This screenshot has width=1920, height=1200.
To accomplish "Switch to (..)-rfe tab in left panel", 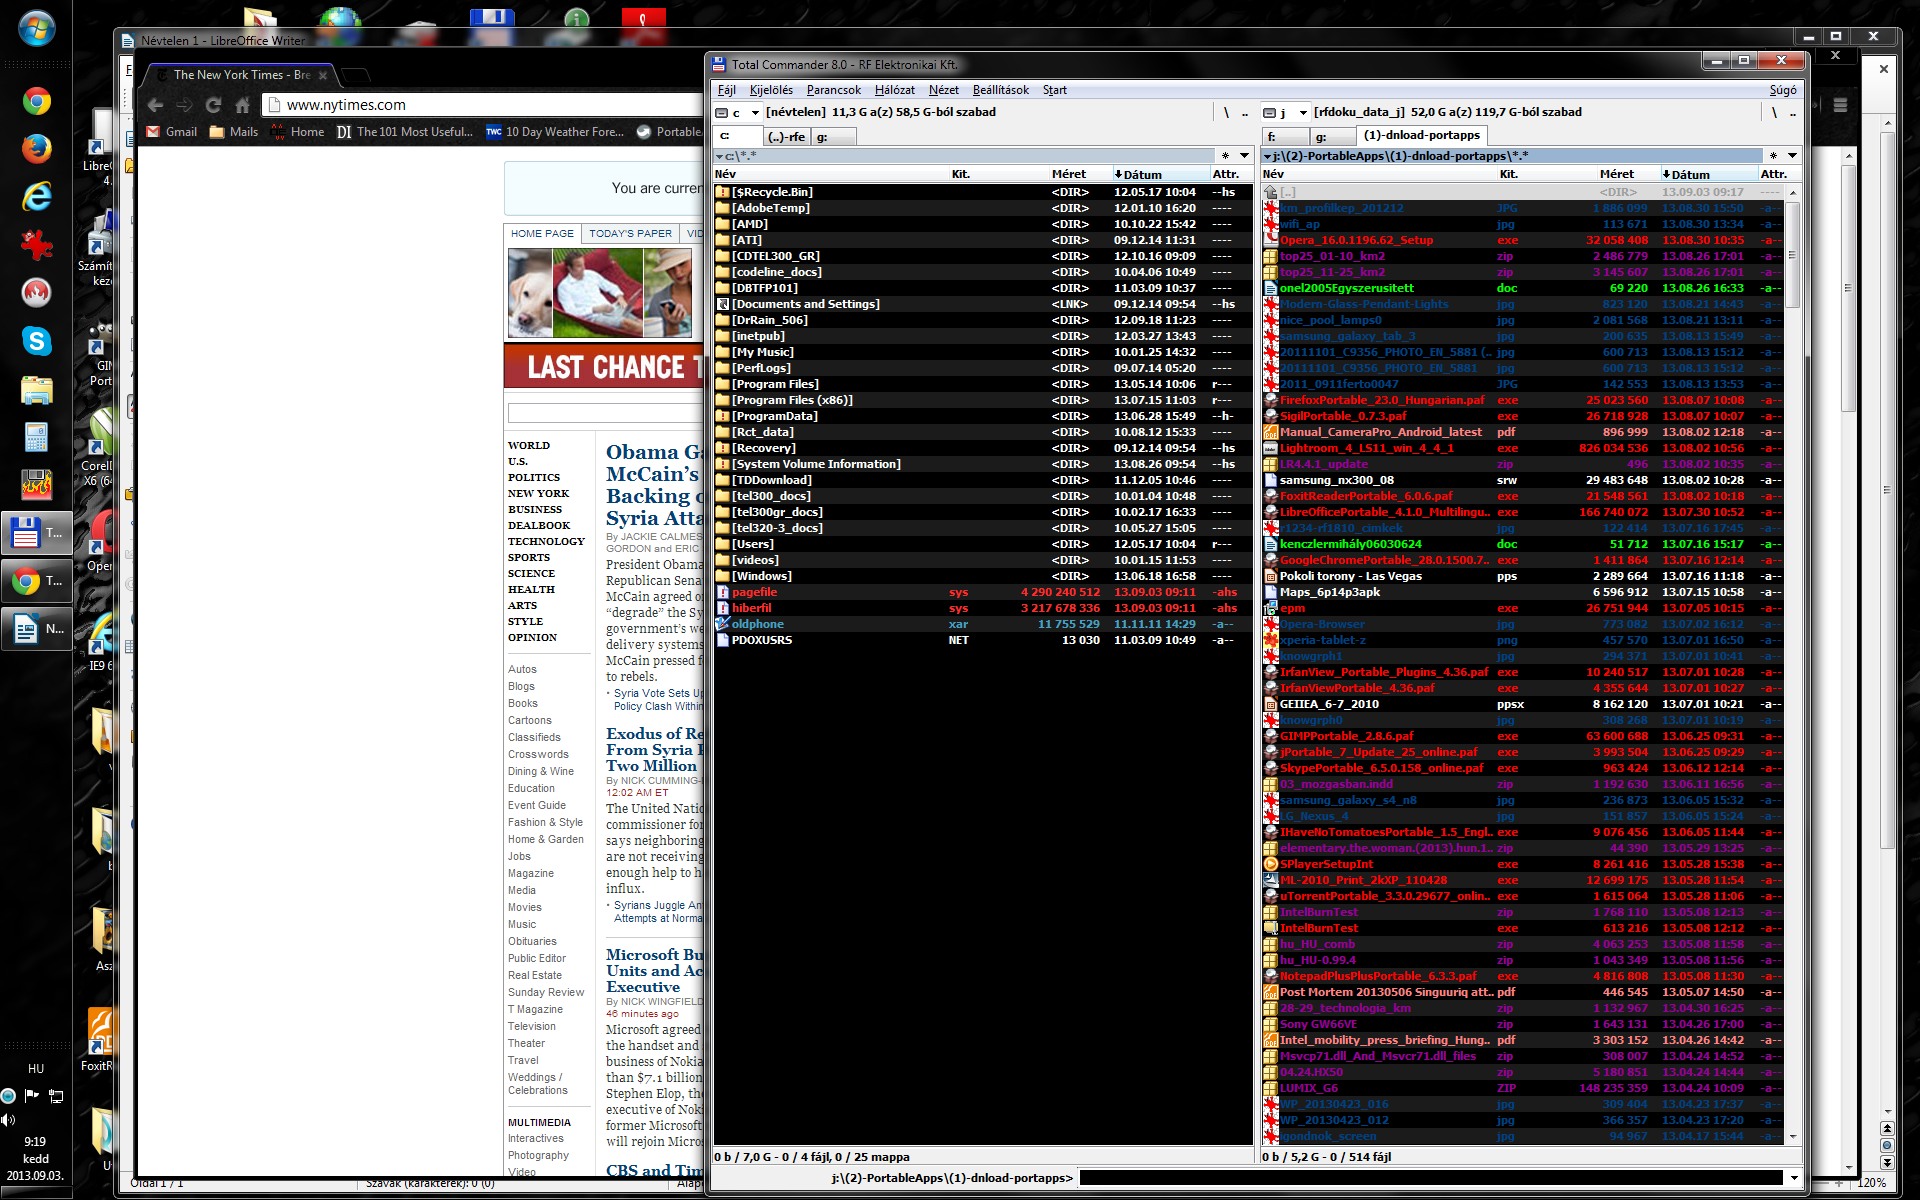I will [787, 137].
